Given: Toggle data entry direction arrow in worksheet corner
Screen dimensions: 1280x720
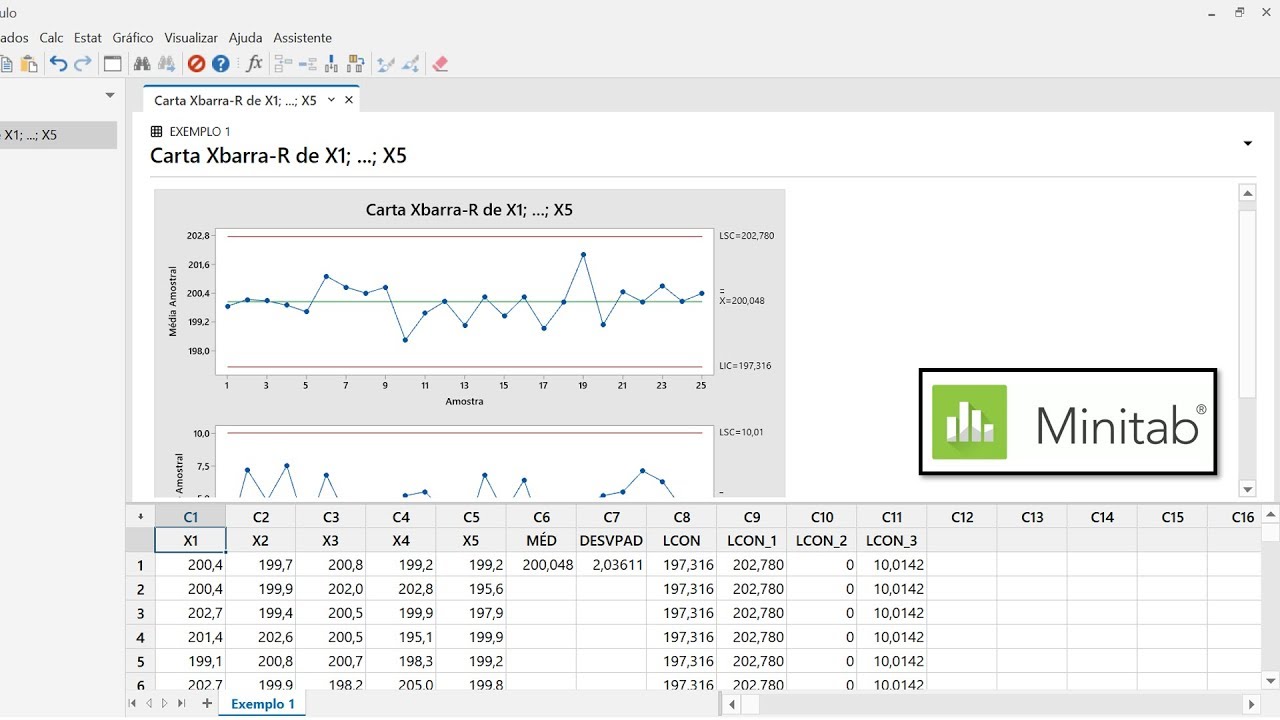Looking at the screenshot, I should pyautogui.click(x=140, y=517).
